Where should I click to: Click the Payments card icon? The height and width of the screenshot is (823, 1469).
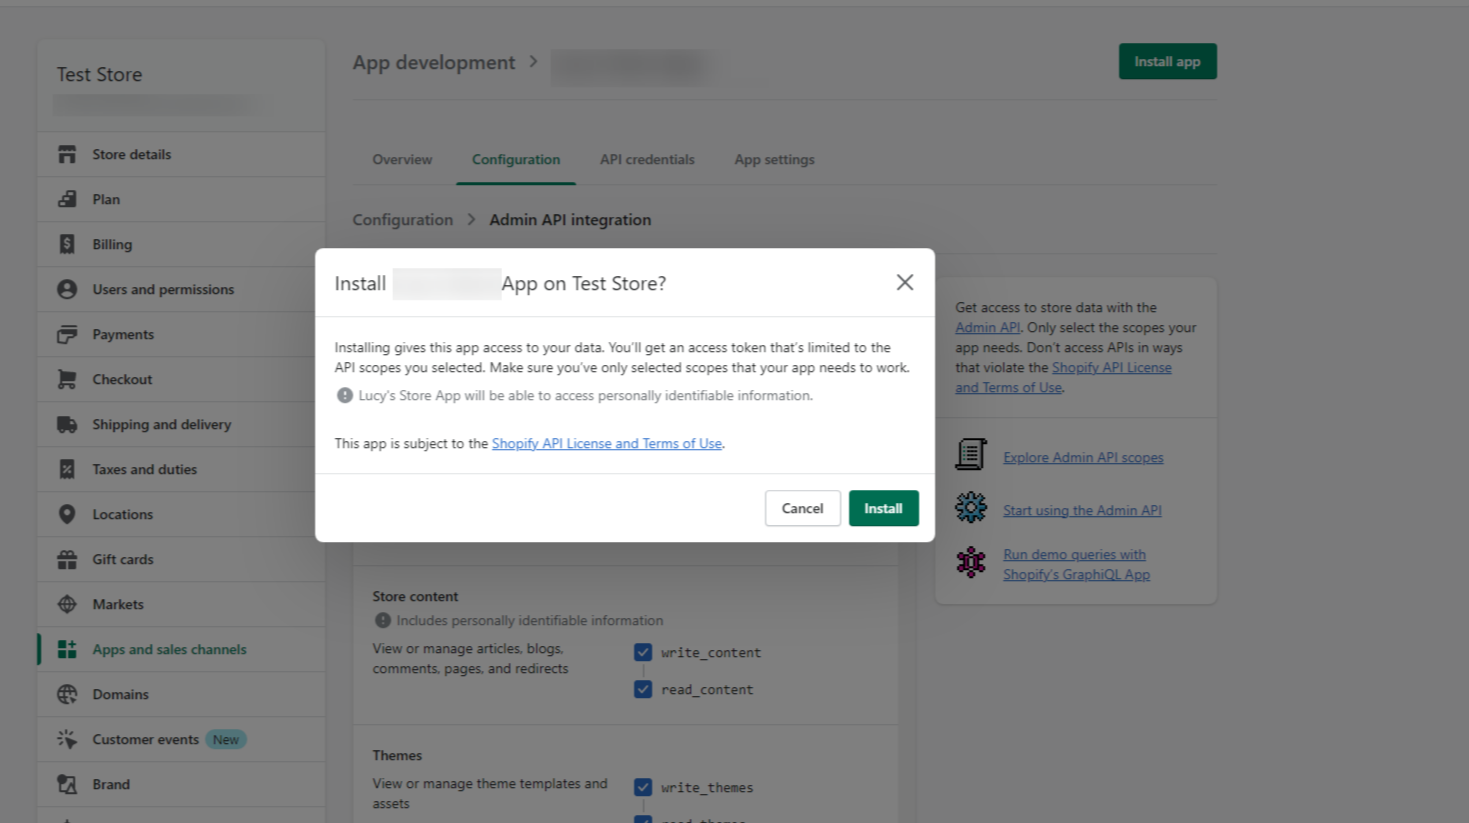(67, 334)
